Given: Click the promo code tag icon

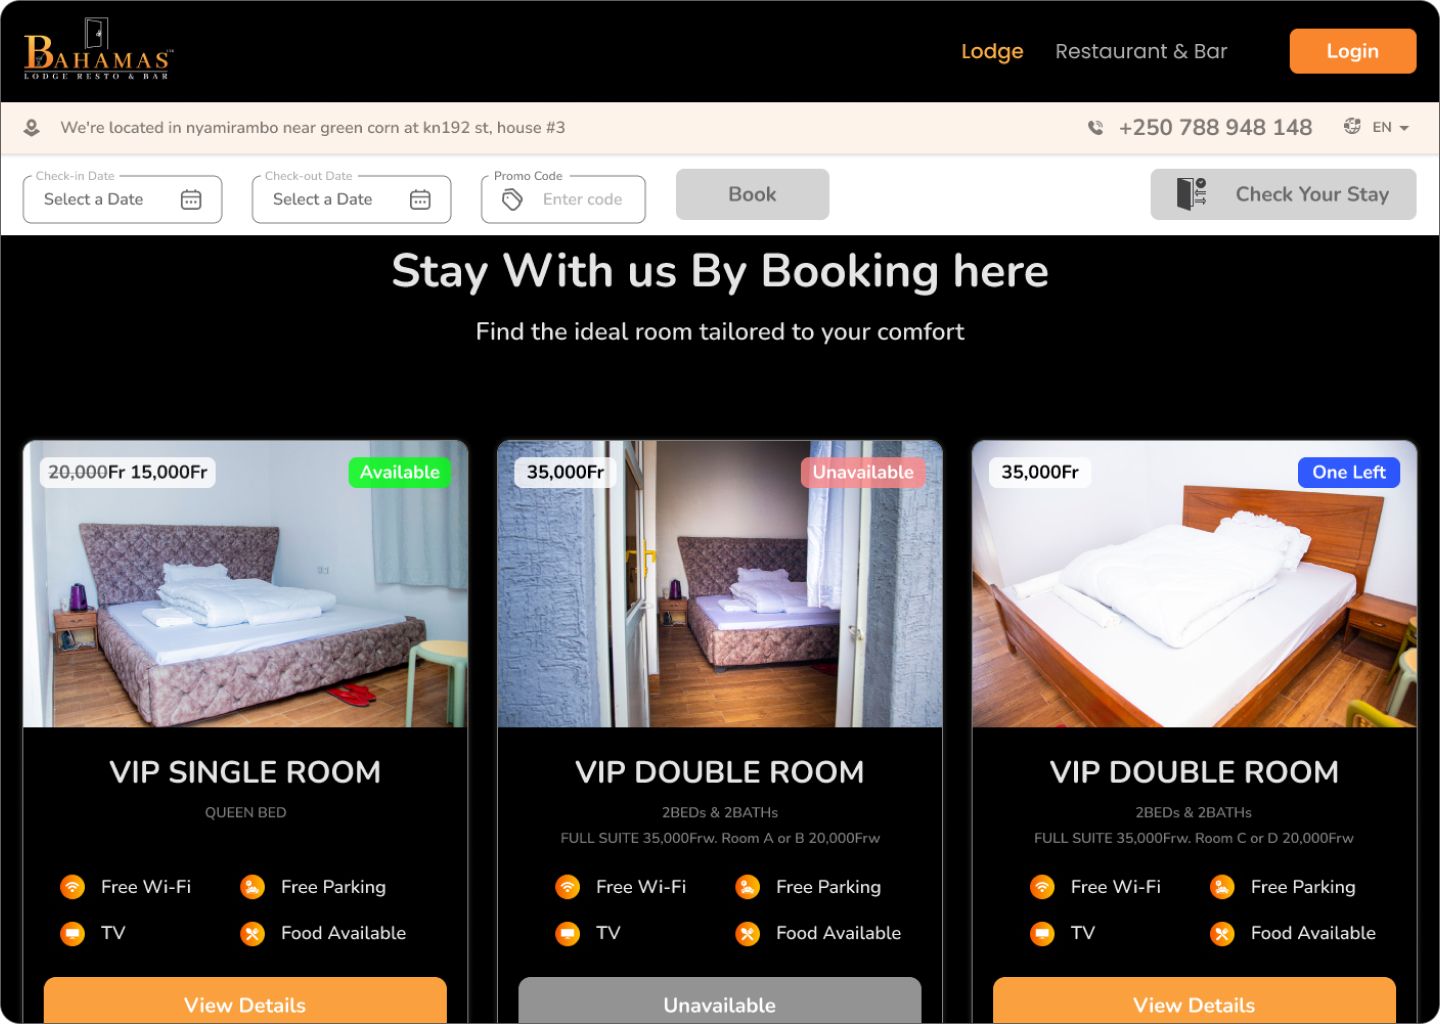Looking at the screenshot, I should coord(512,200).
